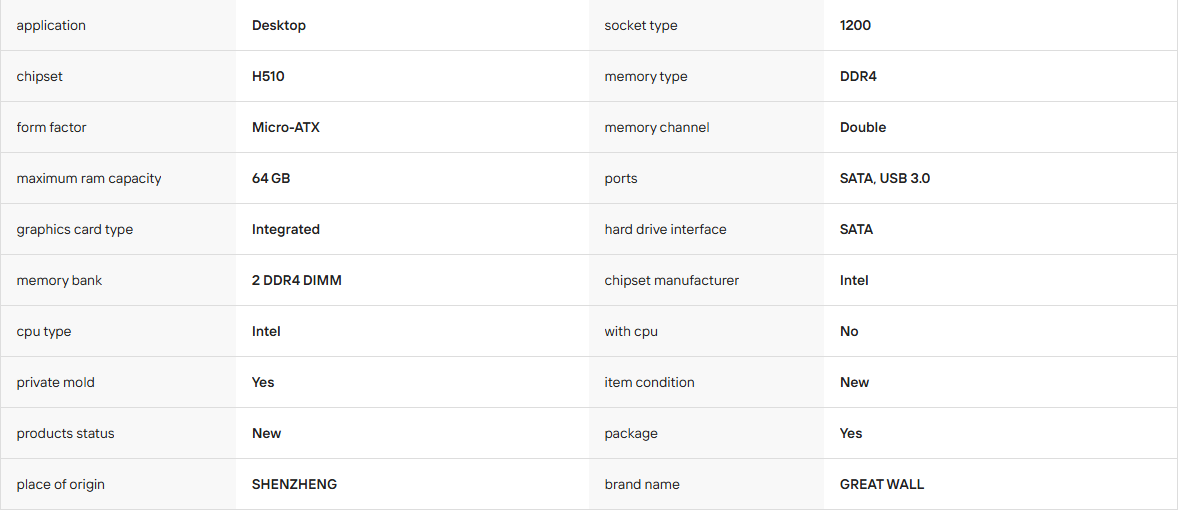Screen dimensions: 1179x510
Task: Select the 1200 socket value
Action: [855, 25]
